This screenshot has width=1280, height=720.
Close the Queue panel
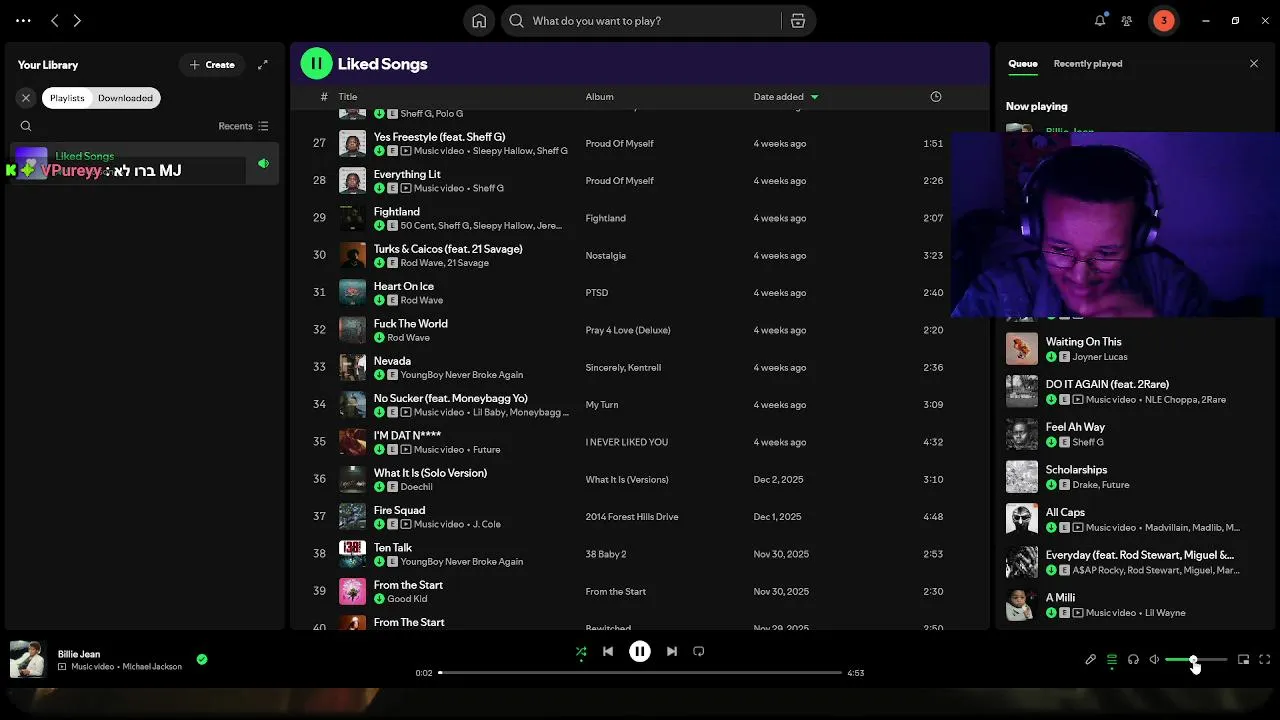[1254, 64]
